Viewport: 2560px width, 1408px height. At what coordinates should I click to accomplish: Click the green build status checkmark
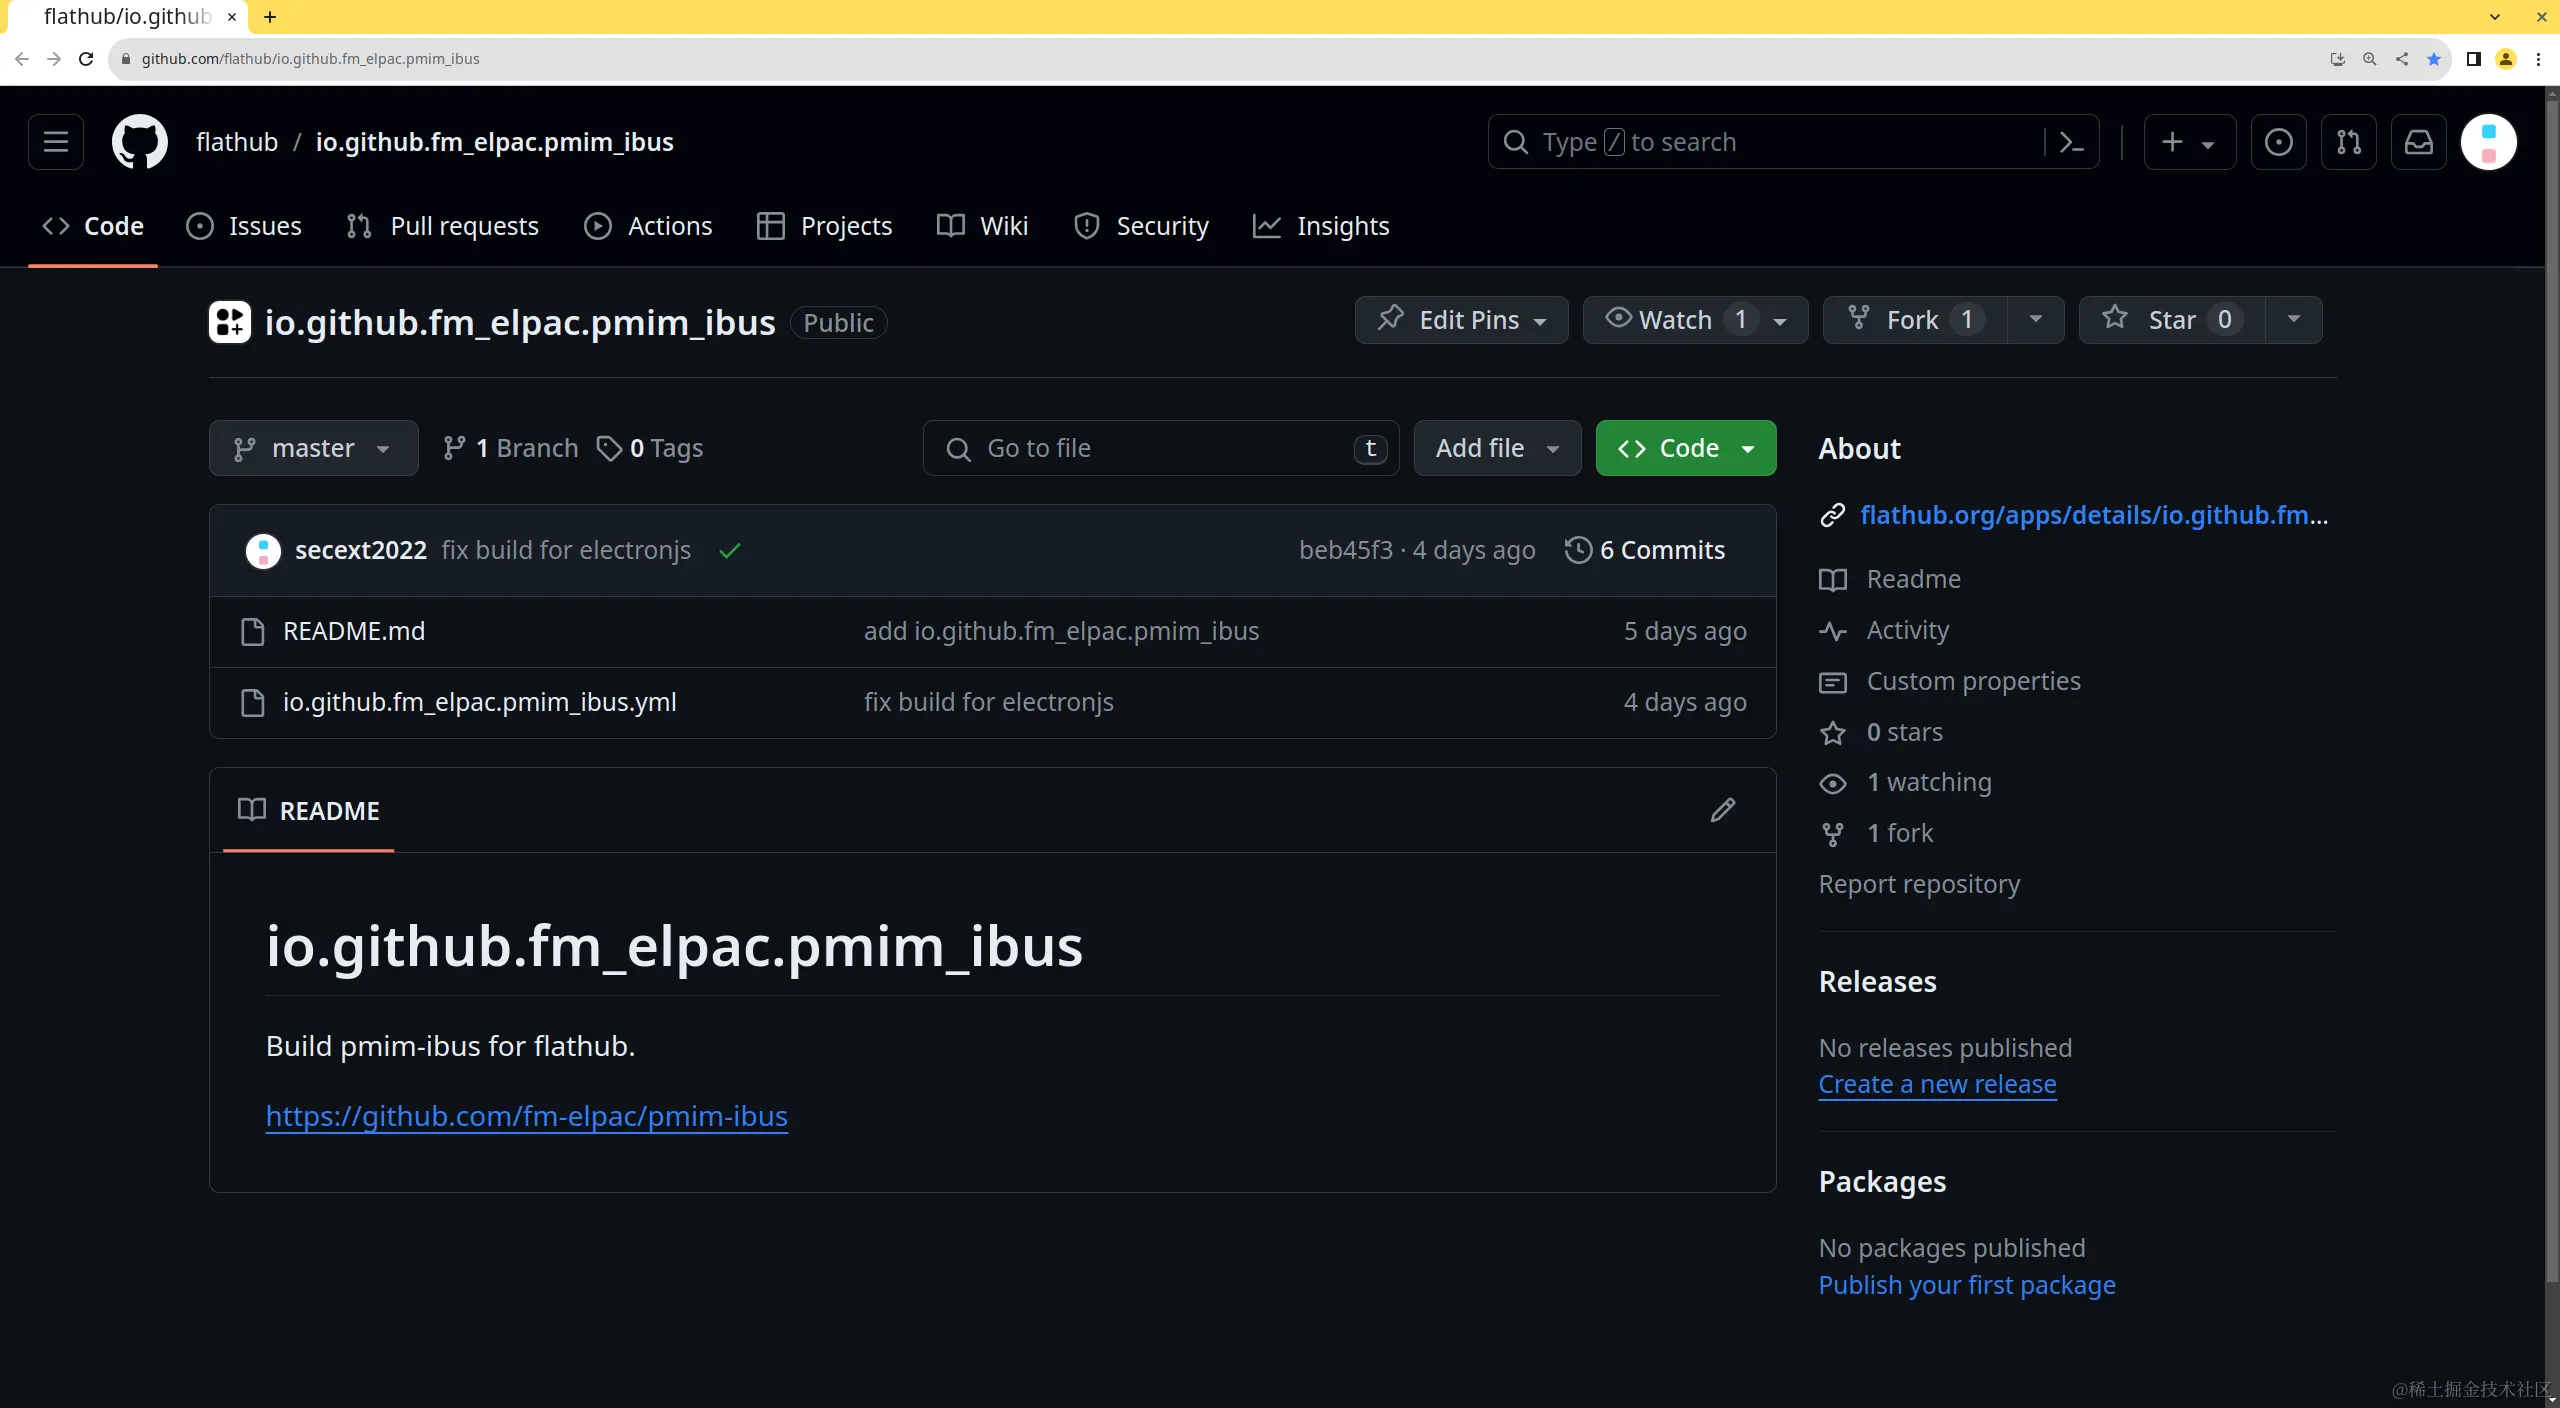point(730,550)
